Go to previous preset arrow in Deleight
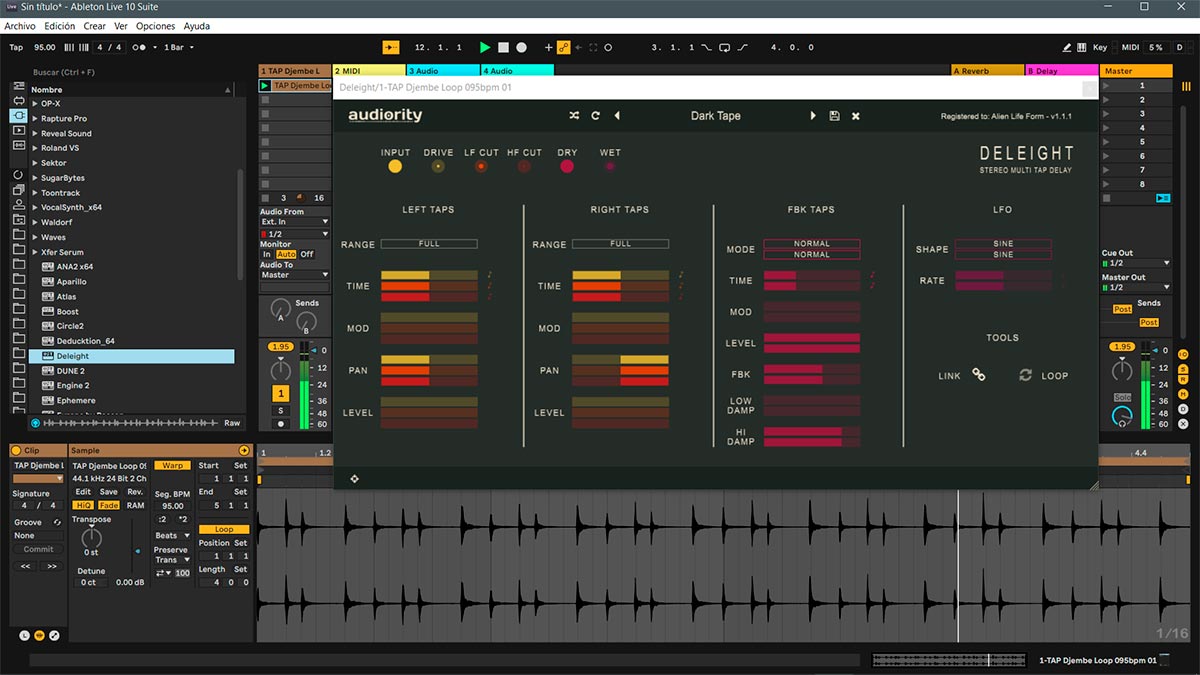Screen dimensions: 1200x675 (617, 116)
